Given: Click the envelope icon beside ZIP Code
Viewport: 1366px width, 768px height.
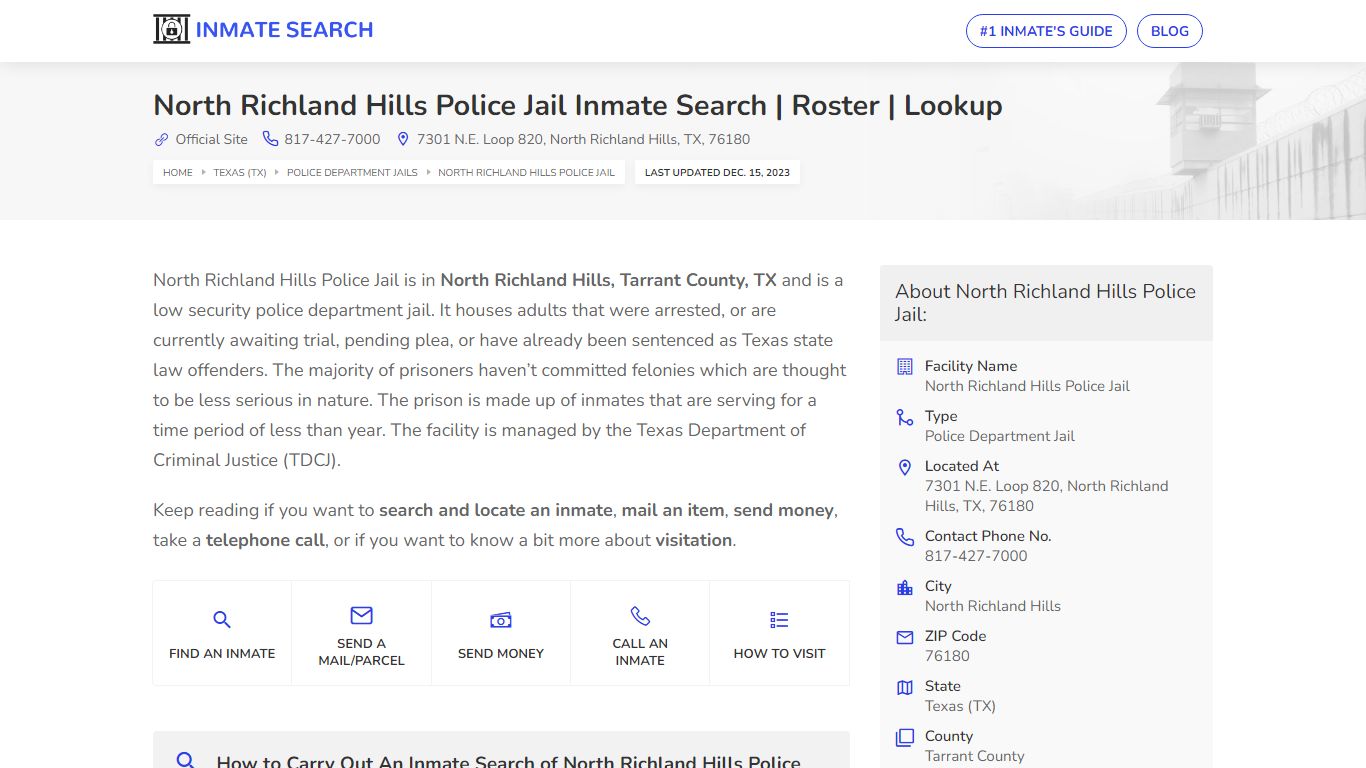Looking at the screenshot, I should coord(905,637).
